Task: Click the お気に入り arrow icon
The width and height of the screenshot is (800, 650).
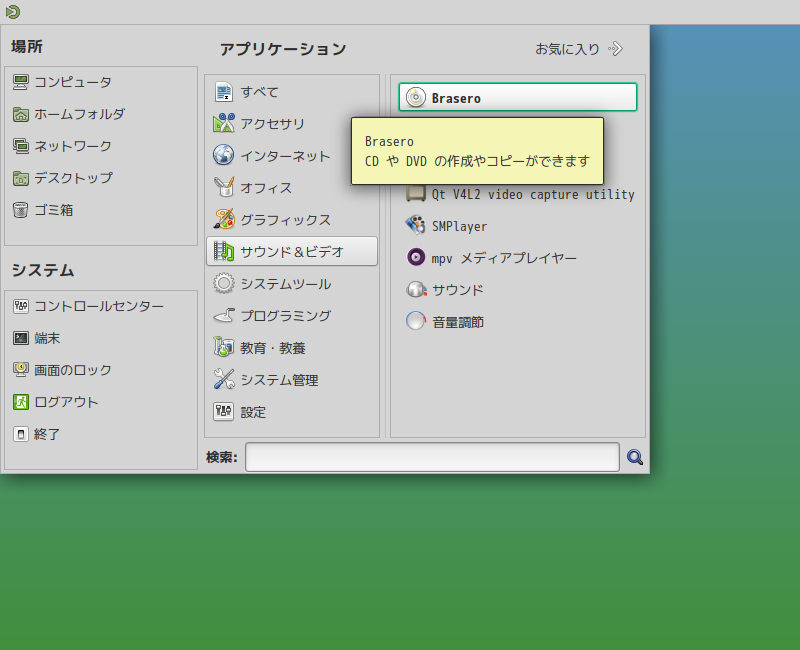Action: point(615,49)
